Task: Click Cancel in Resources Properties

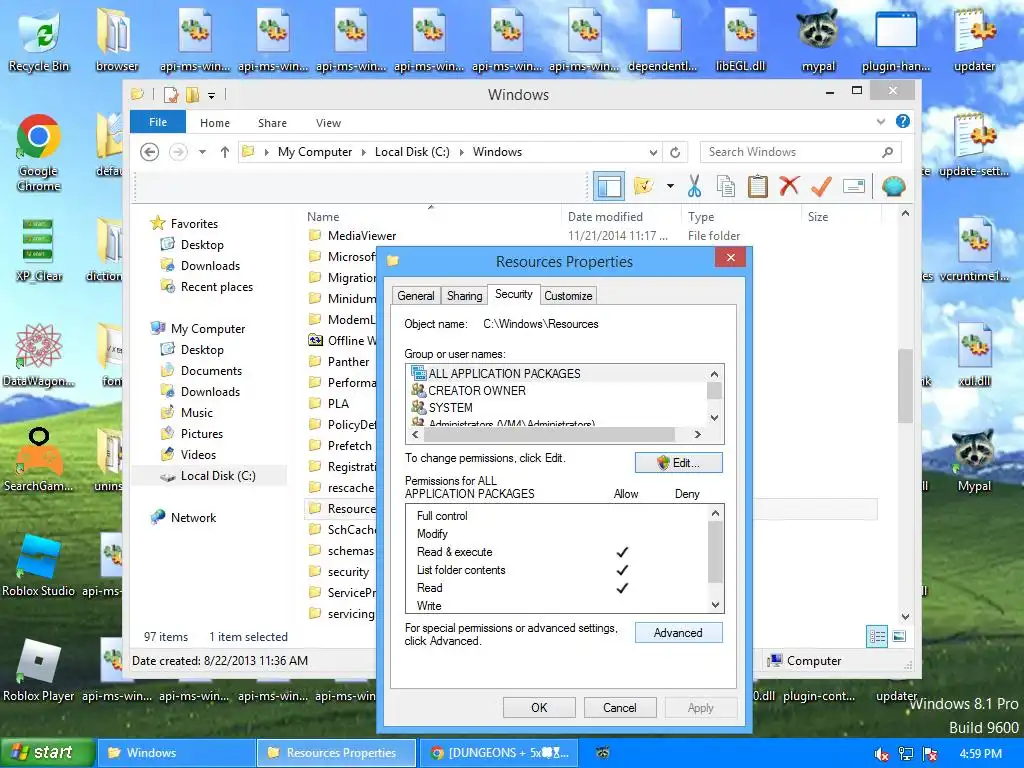Action: pyautogui.click(x=620, y=708)
